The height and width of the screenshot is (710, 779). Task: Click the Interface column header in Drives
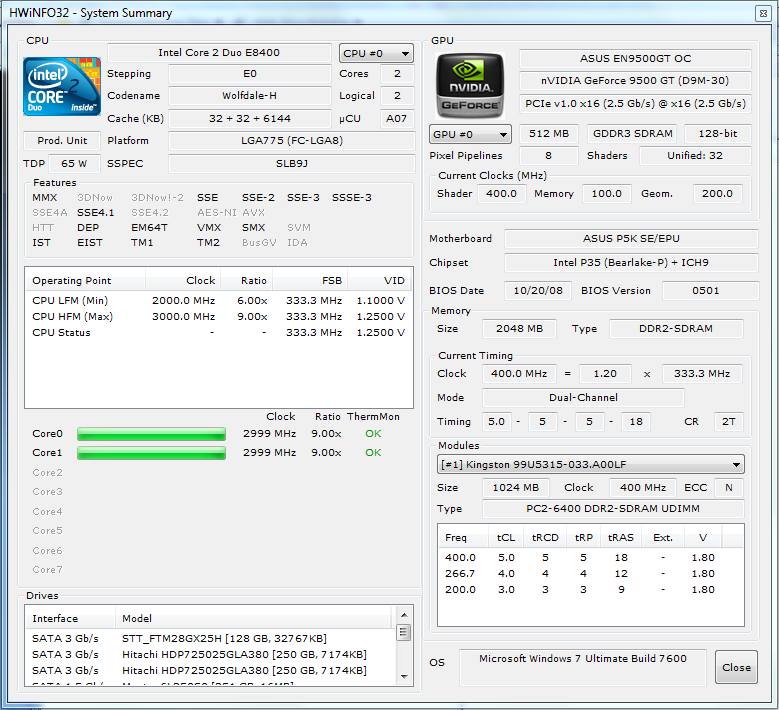coord(71,619)
